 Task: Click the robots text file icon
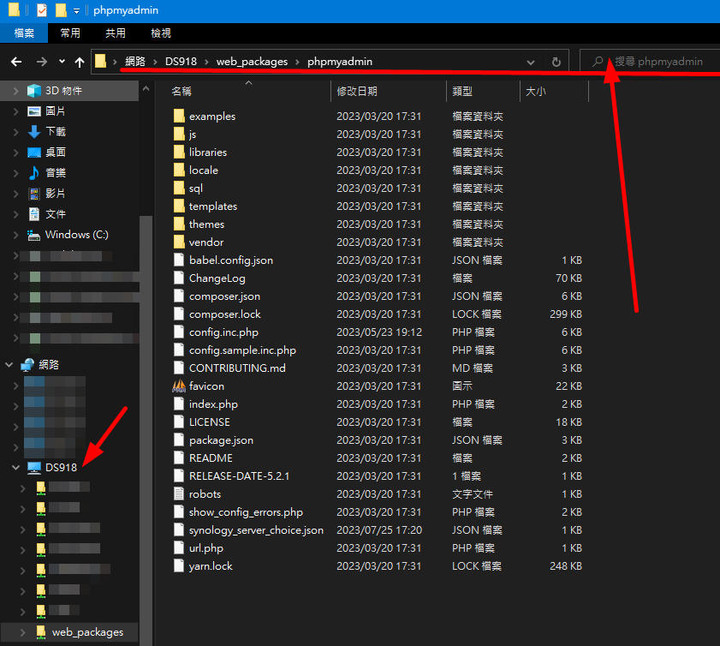point(179,494)
